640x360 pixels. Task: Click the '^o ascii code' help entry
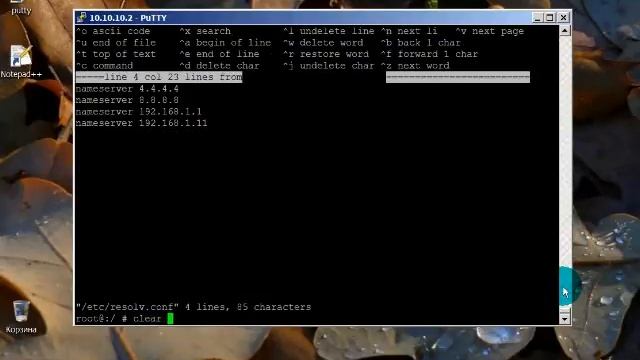tap(113, 31)
